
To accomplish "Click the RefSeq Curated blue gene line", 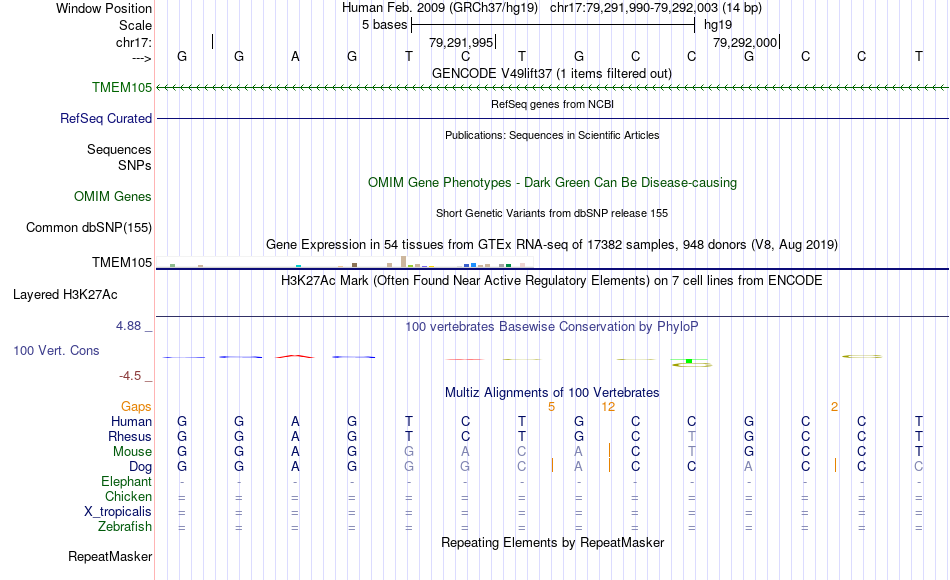I will 552,118.
